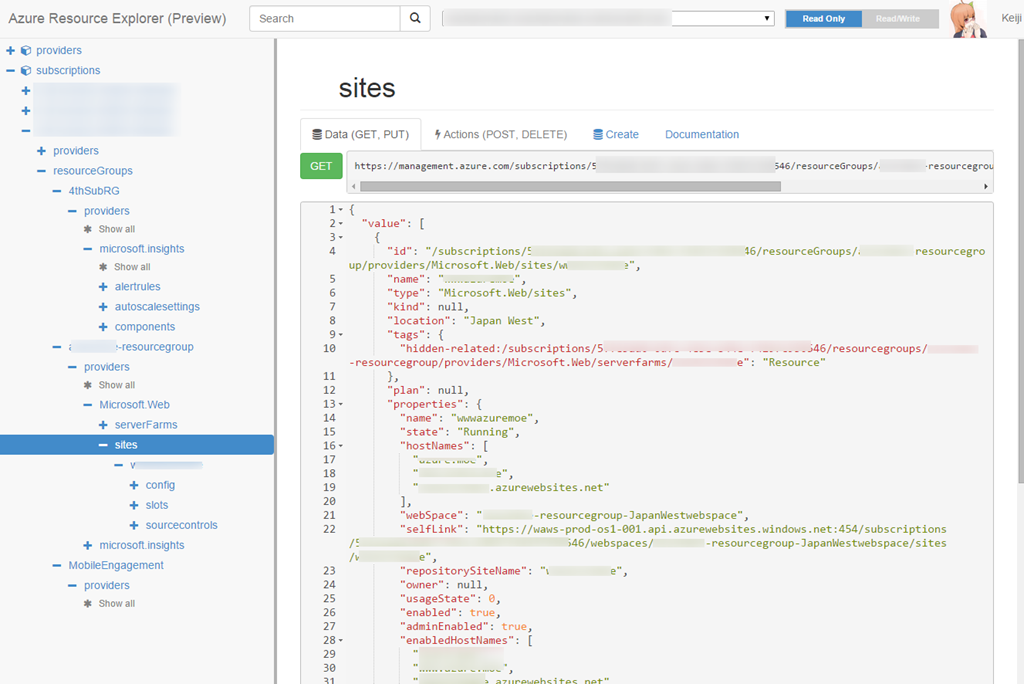Click the plus icon next to alertrules
Screen dimensions: 1024x684
[x=104, y=287]
